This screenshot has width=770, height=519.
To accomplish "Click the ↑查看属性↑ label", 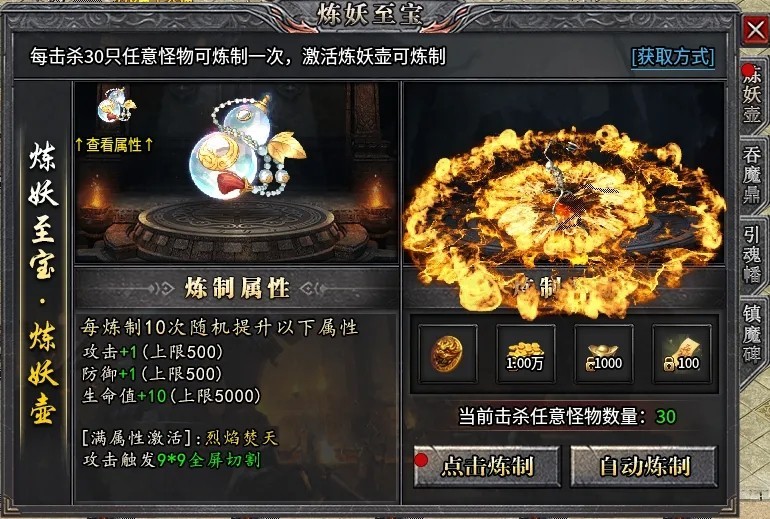I will pyautogui.click(x=114, y=145).
